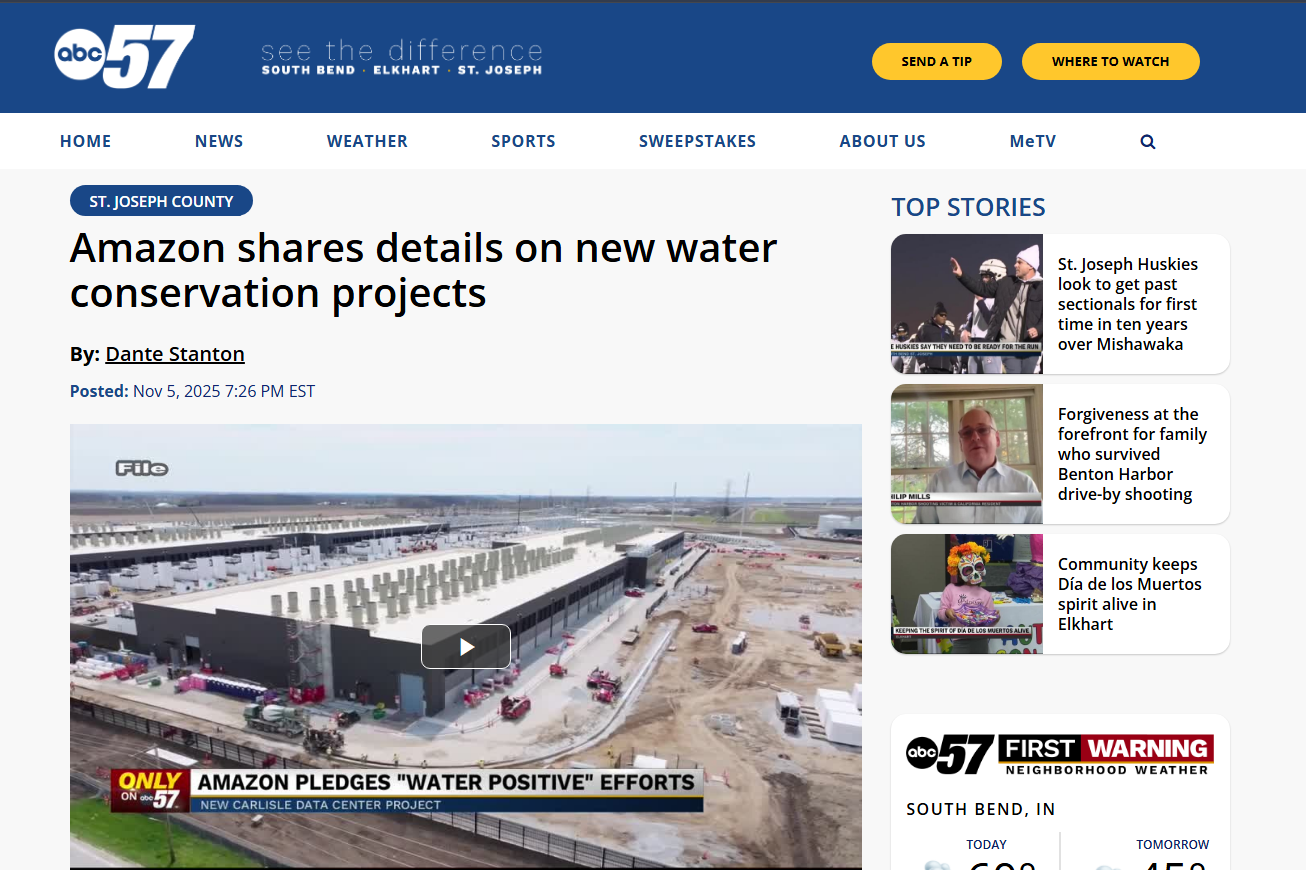
Task: Select the Weather menu item
Action: click(367, 141)
